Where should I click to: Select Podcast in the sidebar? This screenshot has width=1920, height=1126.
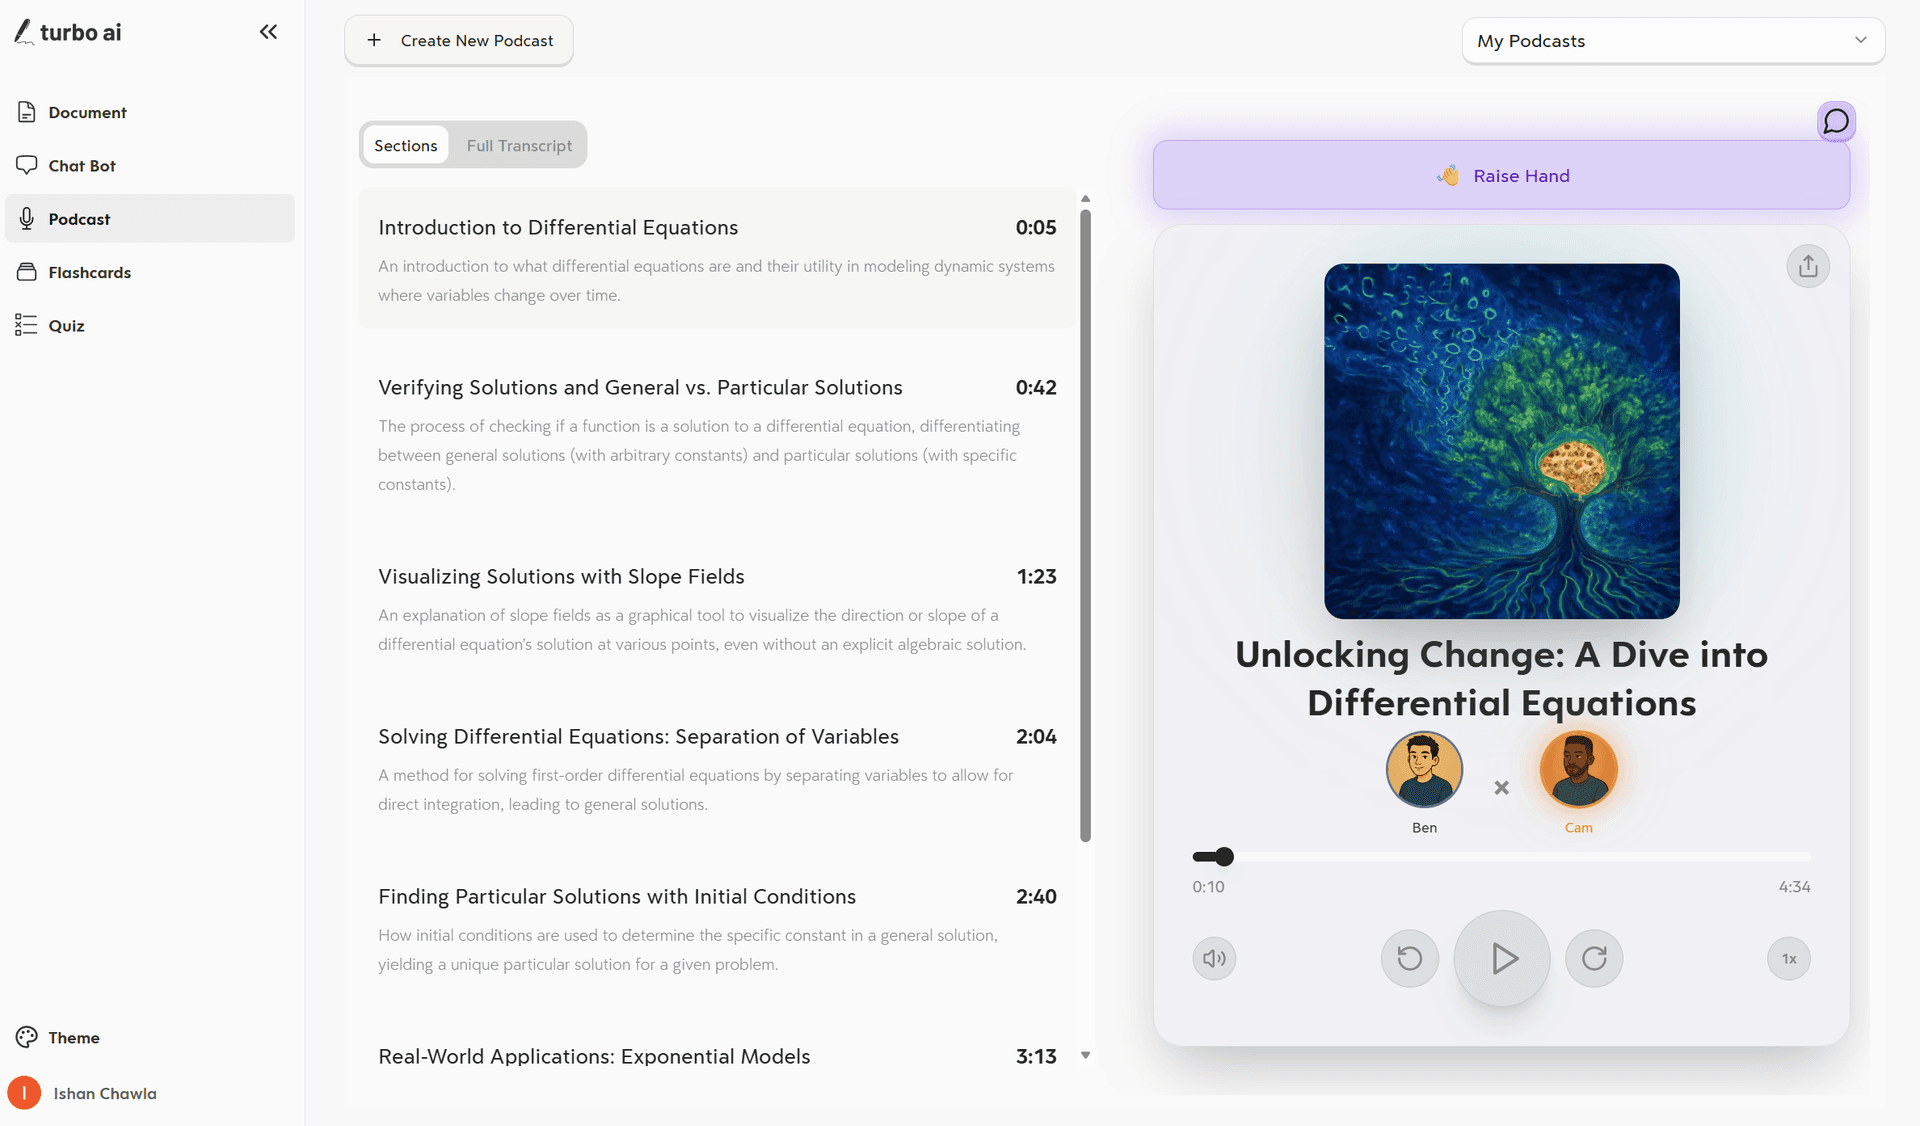[x=150, y=218]
